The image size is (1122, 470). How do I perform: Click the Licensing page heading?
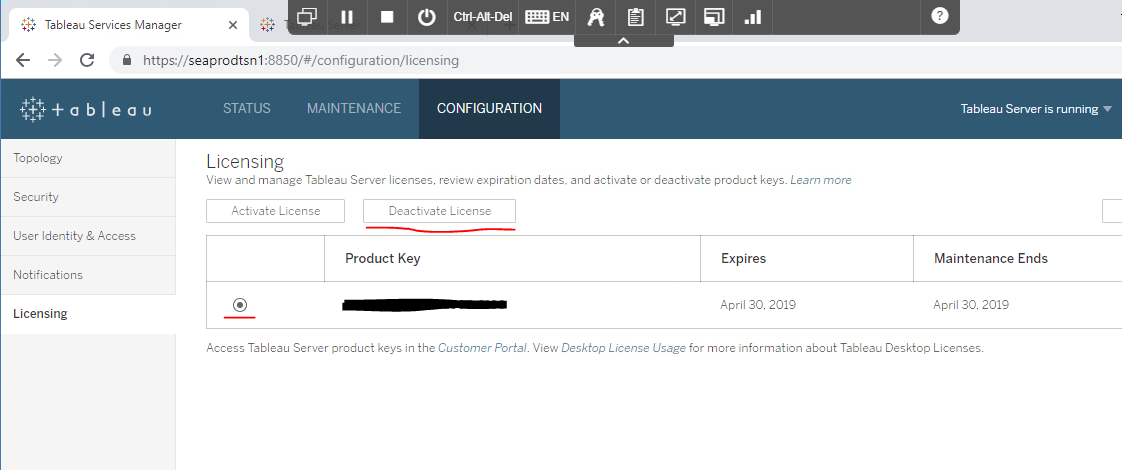[245, 162]
